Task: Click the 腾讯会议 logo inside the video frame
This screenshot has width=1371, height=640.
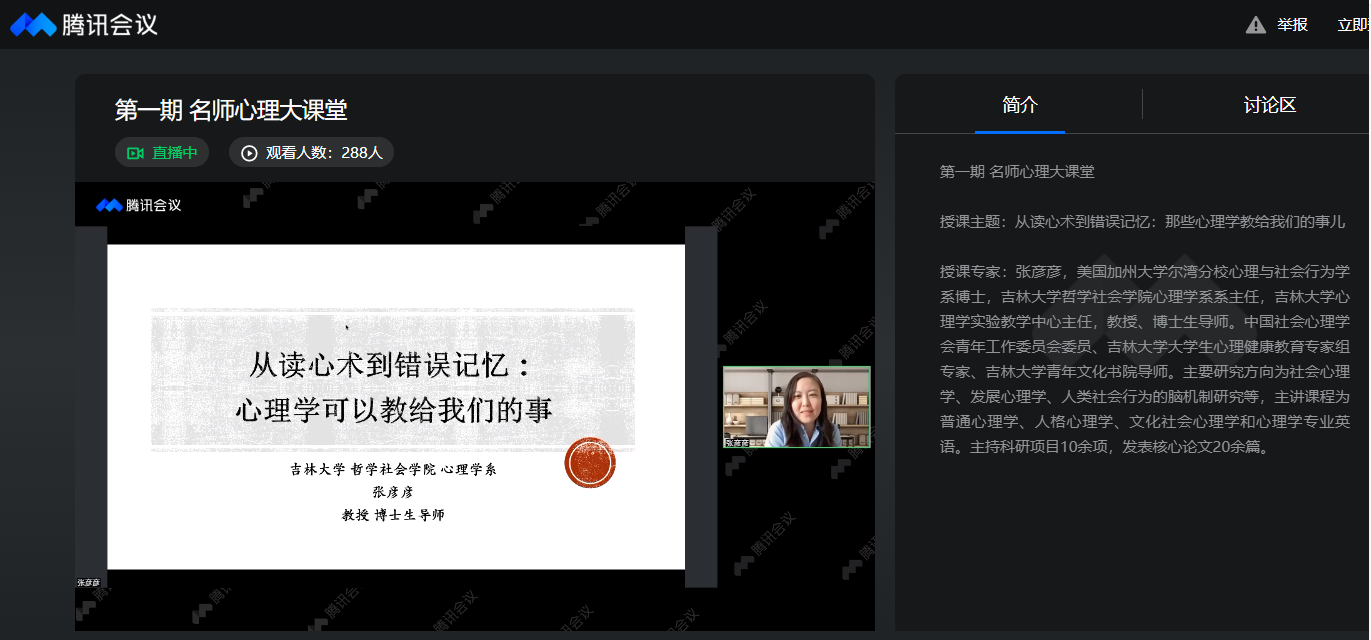Action: pos(139,205)
